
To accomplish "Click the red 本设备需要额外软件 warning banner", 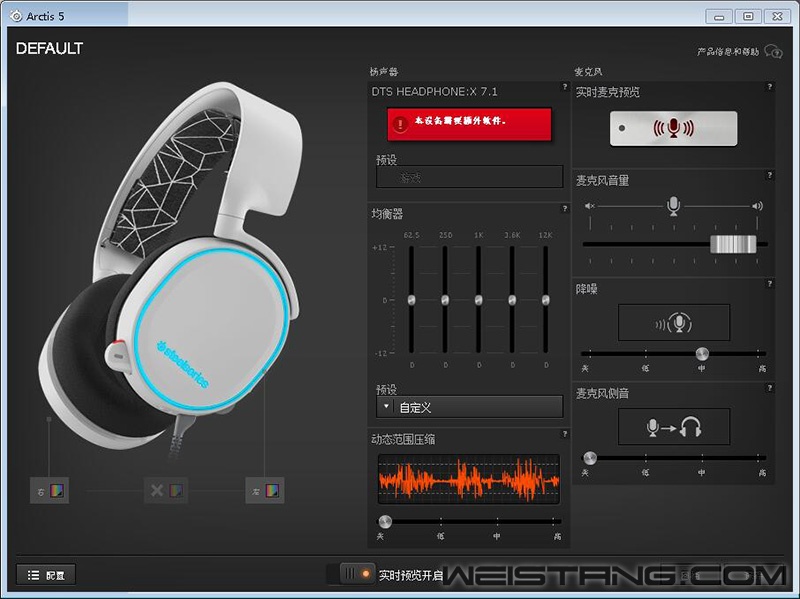I will point(469,124).
